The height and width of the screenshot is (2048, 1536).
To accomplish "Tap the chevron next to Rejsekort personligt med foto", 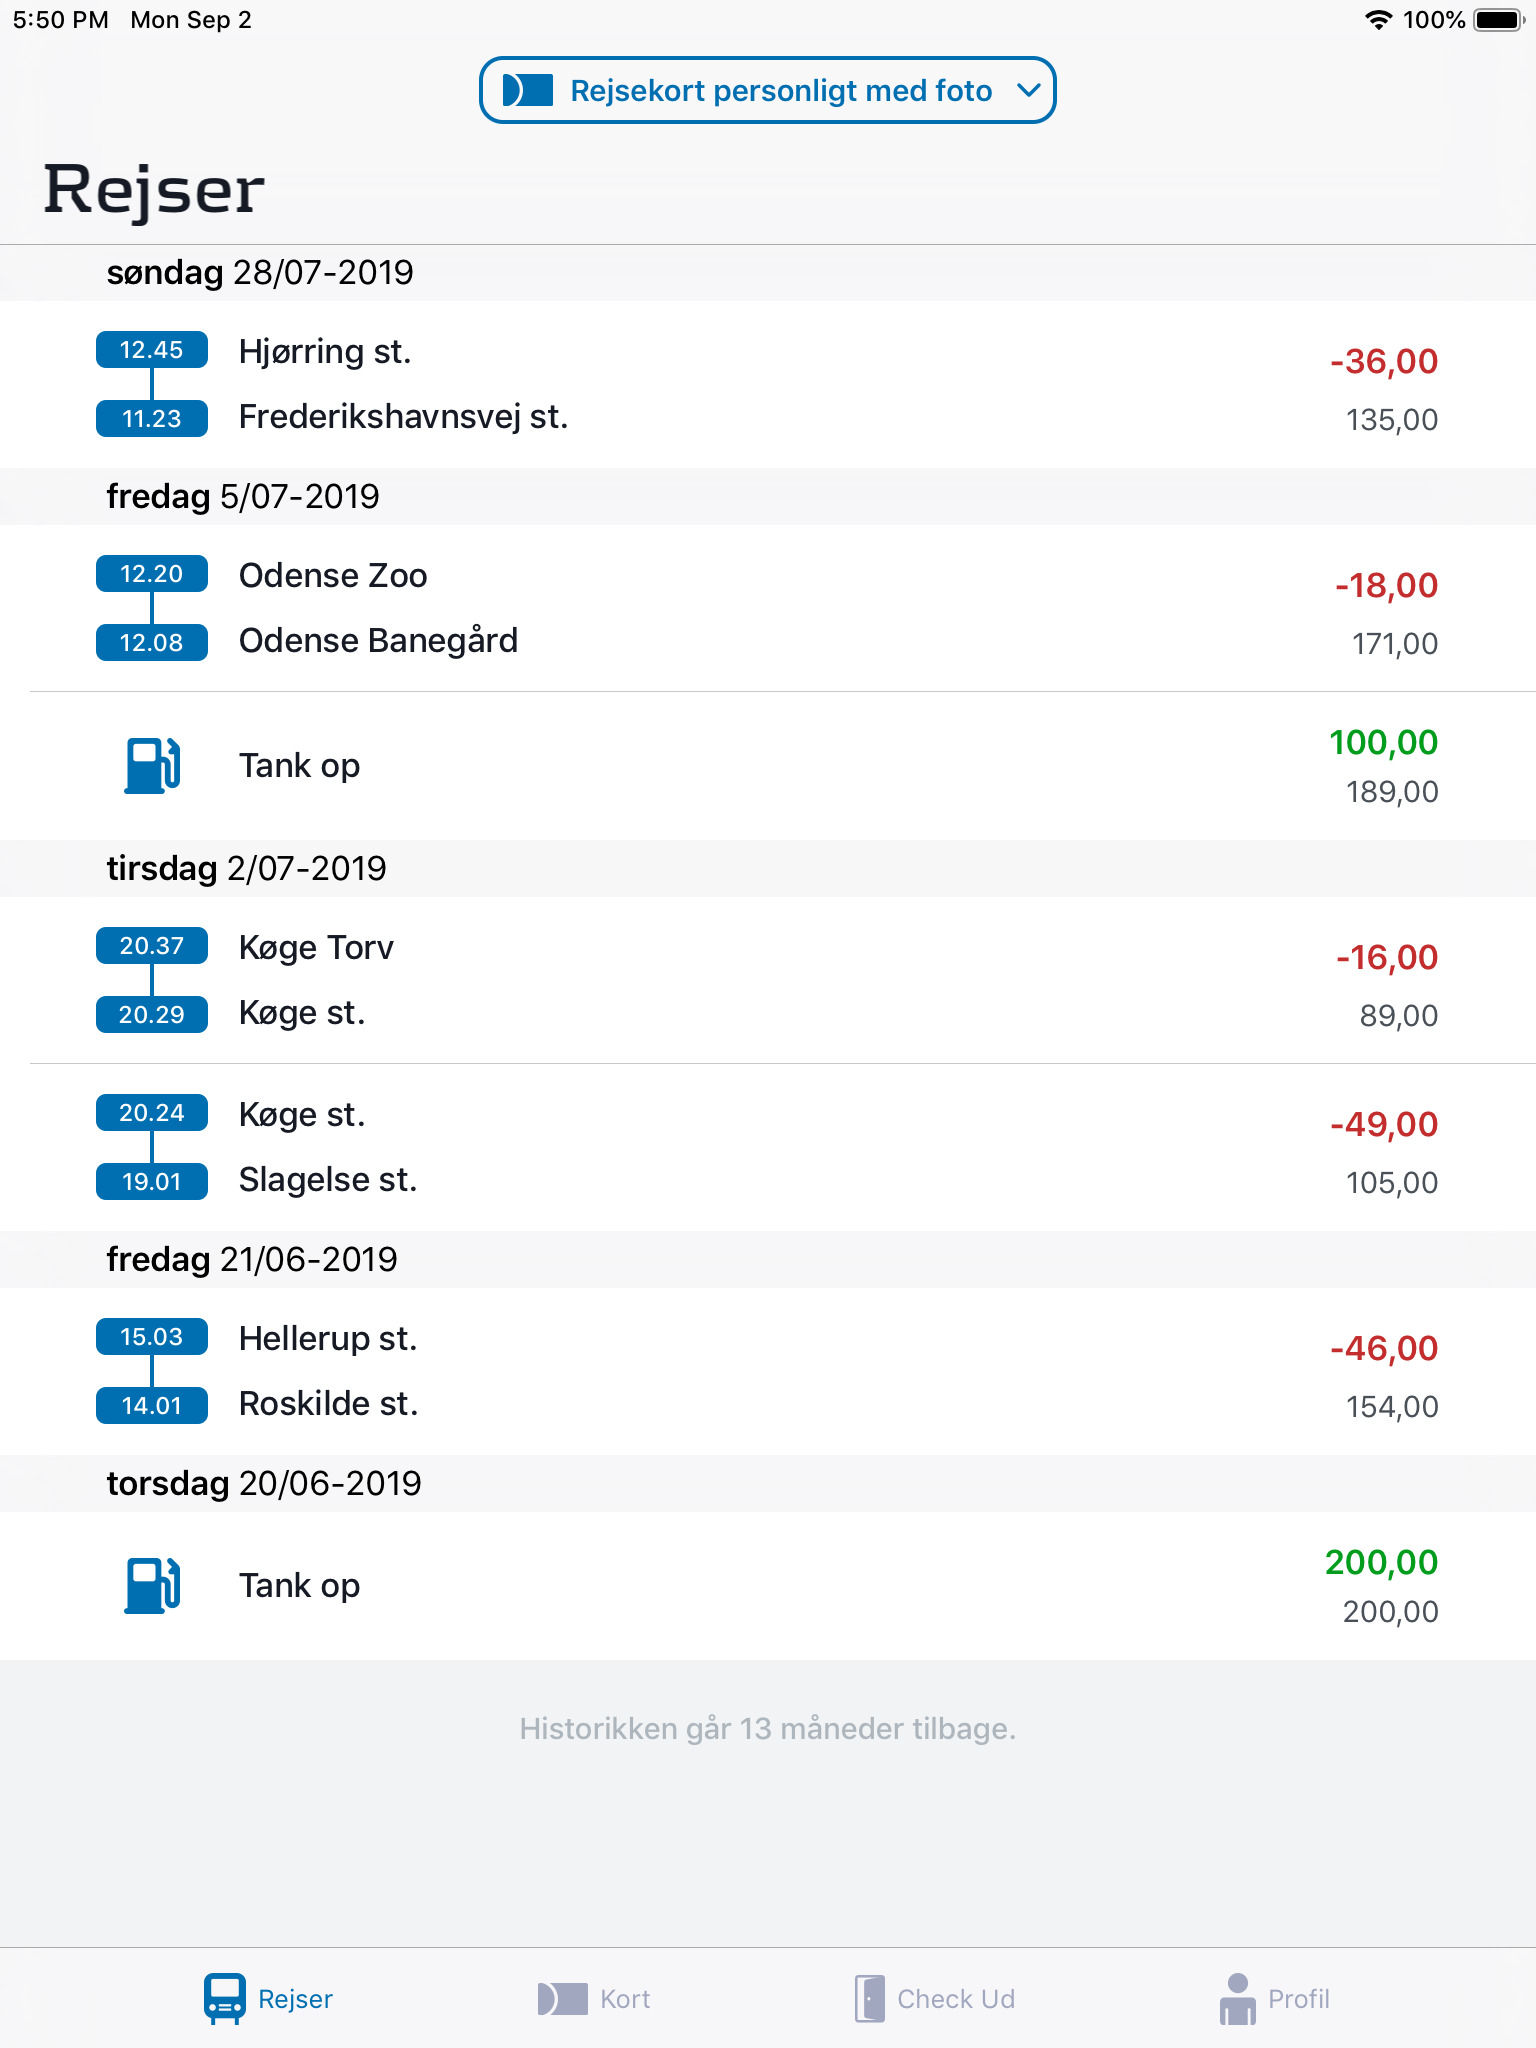I will 1030,90.
